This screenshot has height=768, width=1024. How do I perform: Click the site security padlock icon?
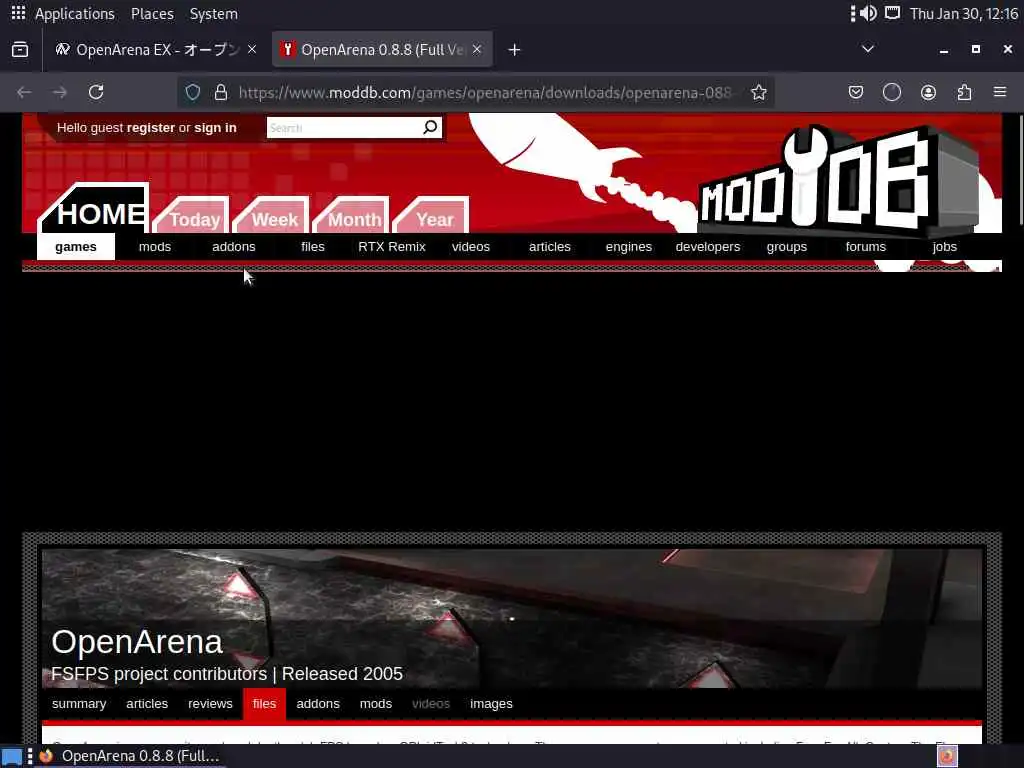pos(221,92)
